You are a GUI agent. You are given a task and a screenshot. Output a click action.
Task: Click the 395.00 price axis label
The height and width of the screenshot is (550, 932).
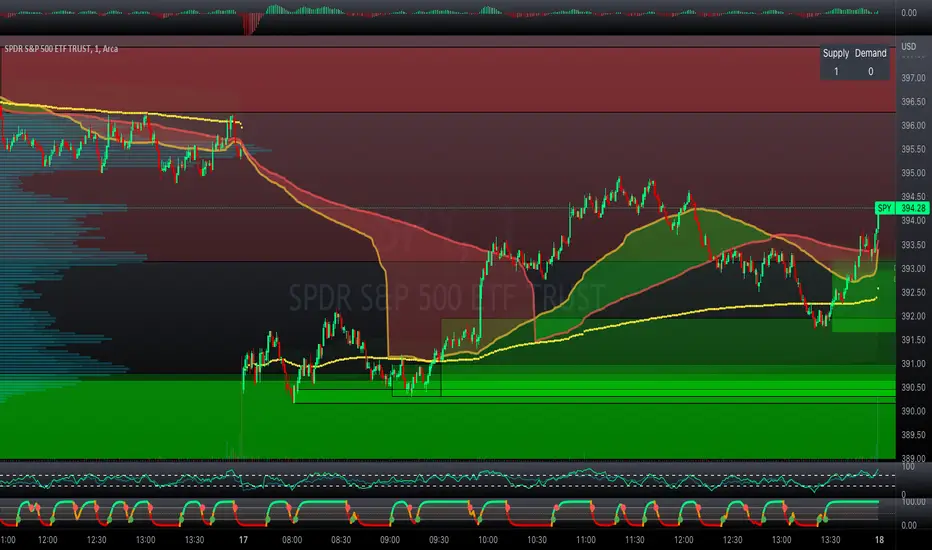tap(913, 173)
